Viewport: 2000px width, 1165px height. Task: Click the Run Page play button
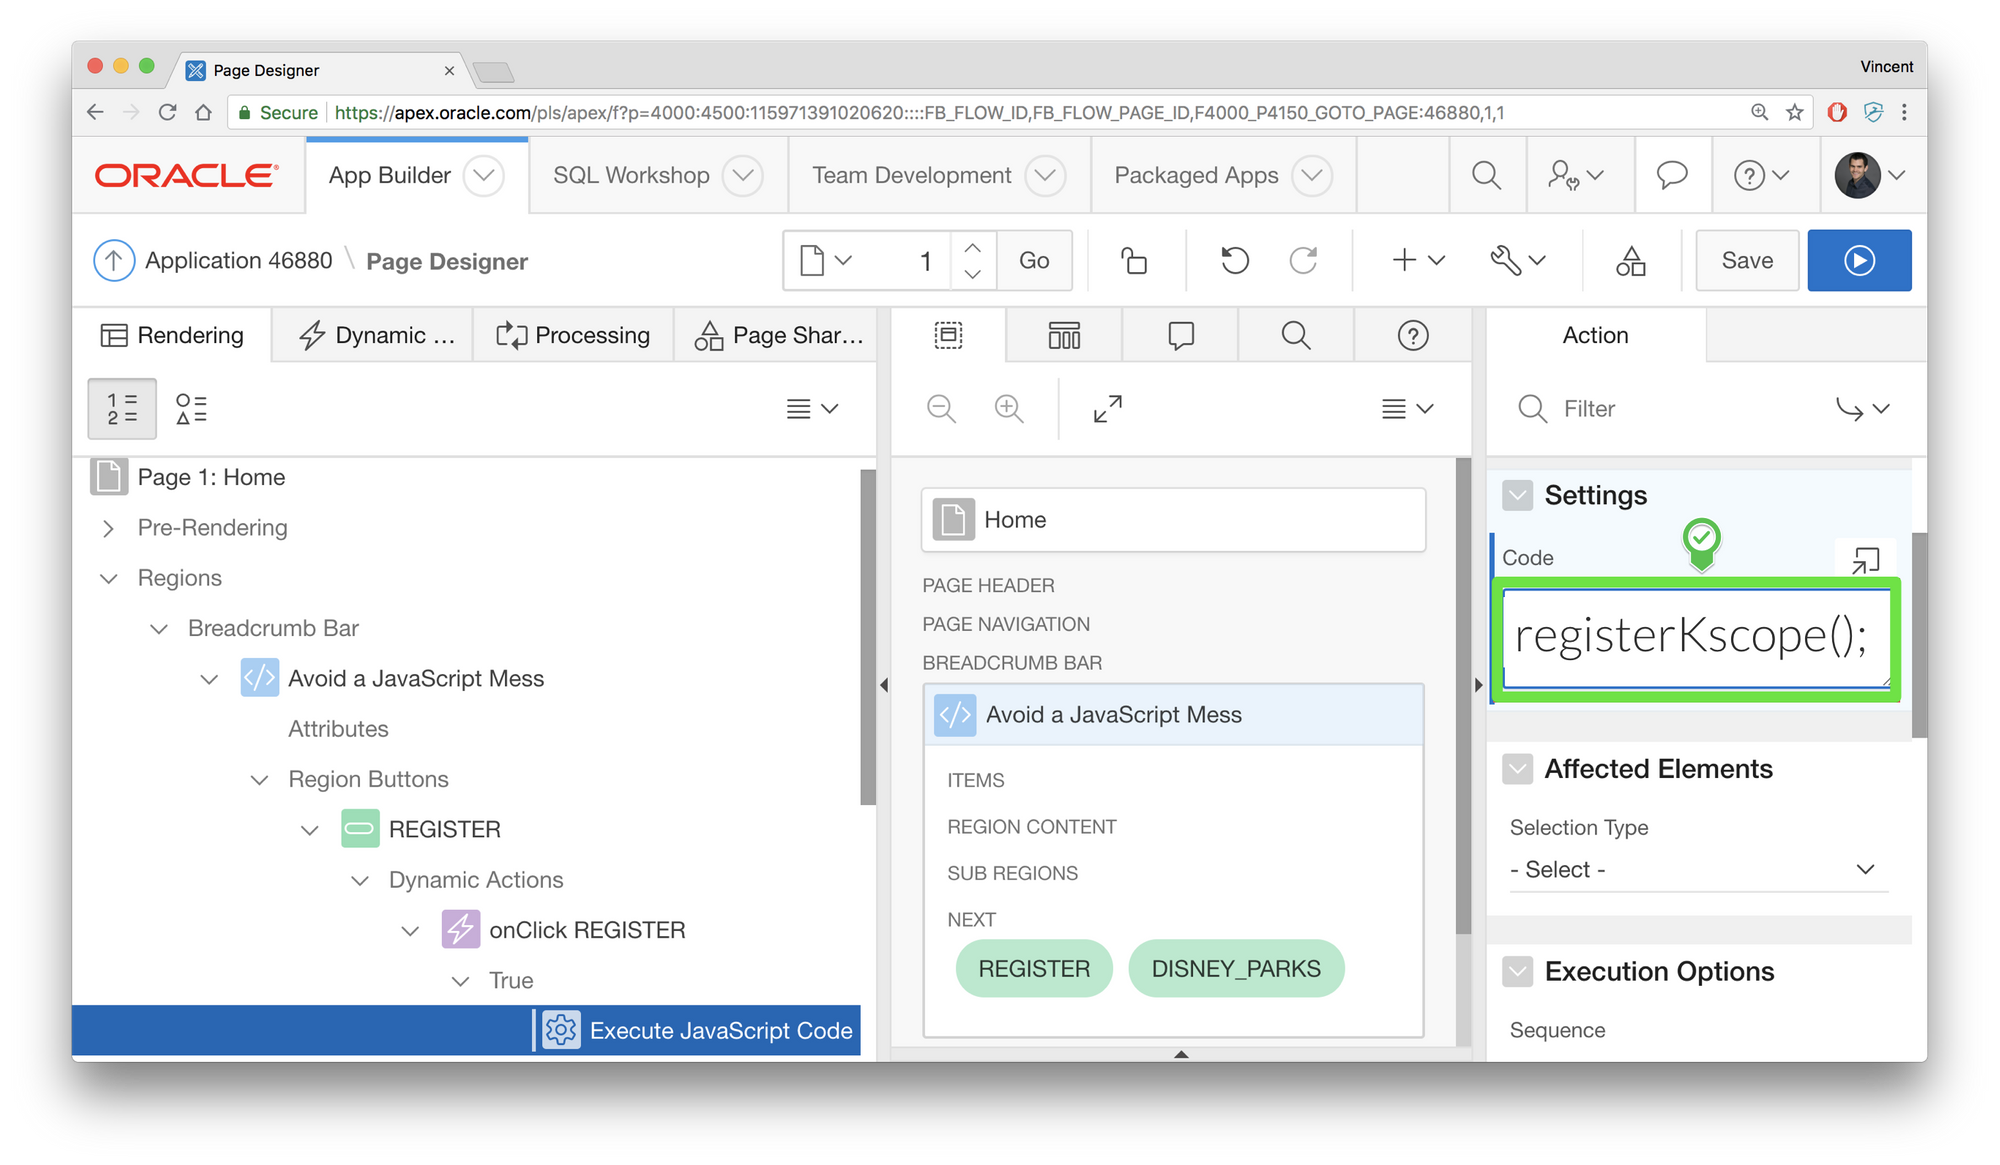coord(1858,261)
